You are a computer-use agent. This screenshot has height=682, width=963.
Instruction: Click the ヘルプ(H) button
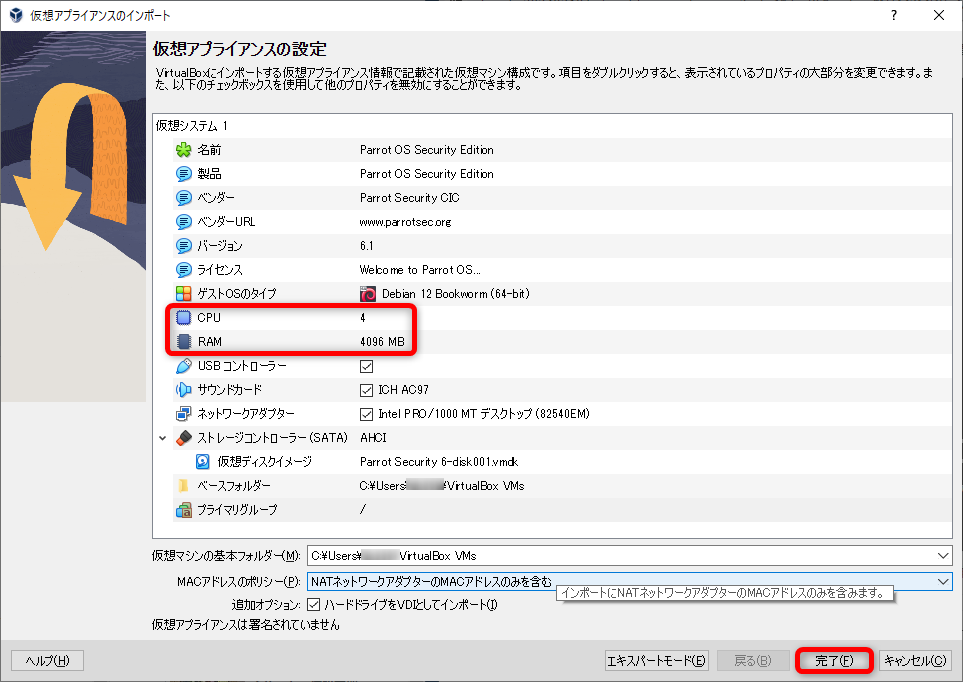(47, 660)
